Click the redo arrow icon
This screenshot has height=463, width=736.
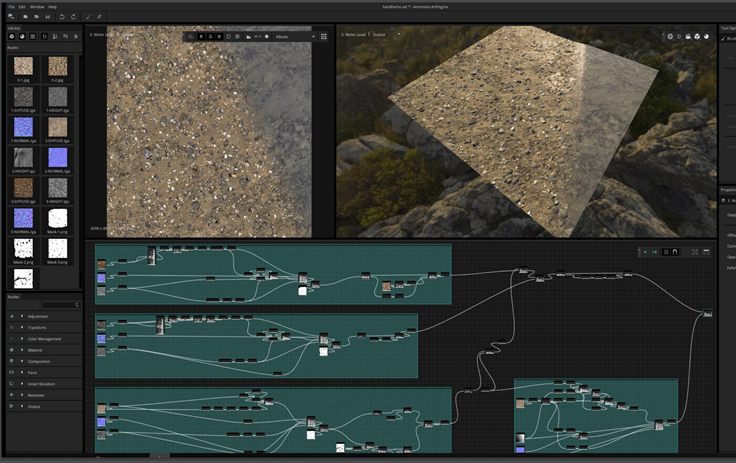[x=73, y=17]
